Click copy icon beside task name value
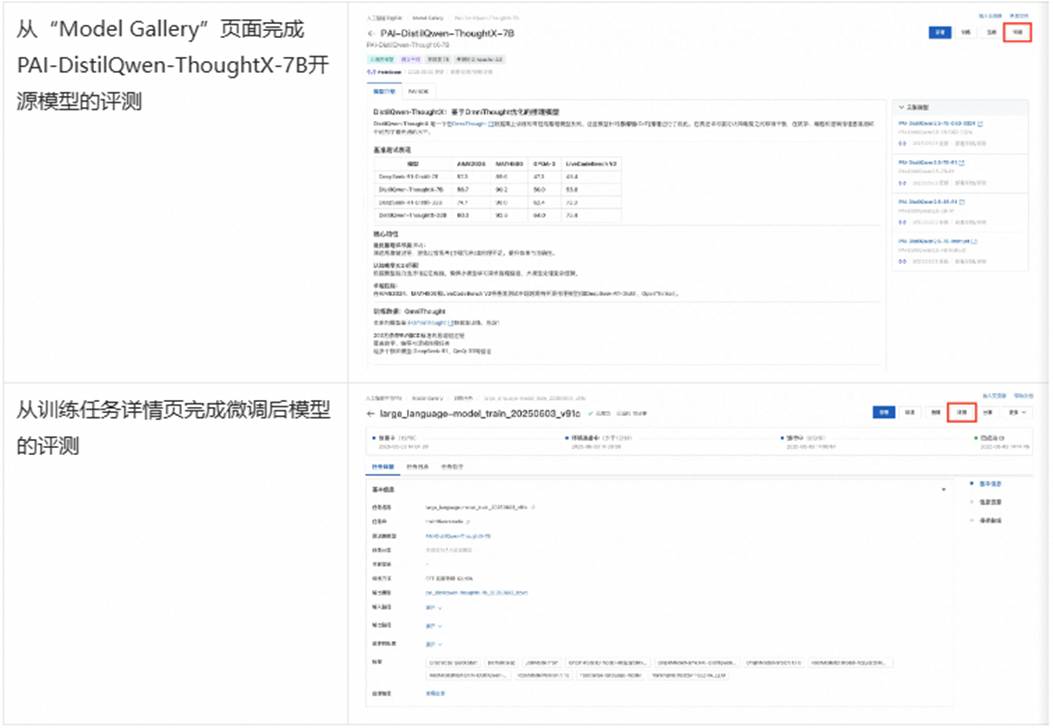 coord(533,508)
